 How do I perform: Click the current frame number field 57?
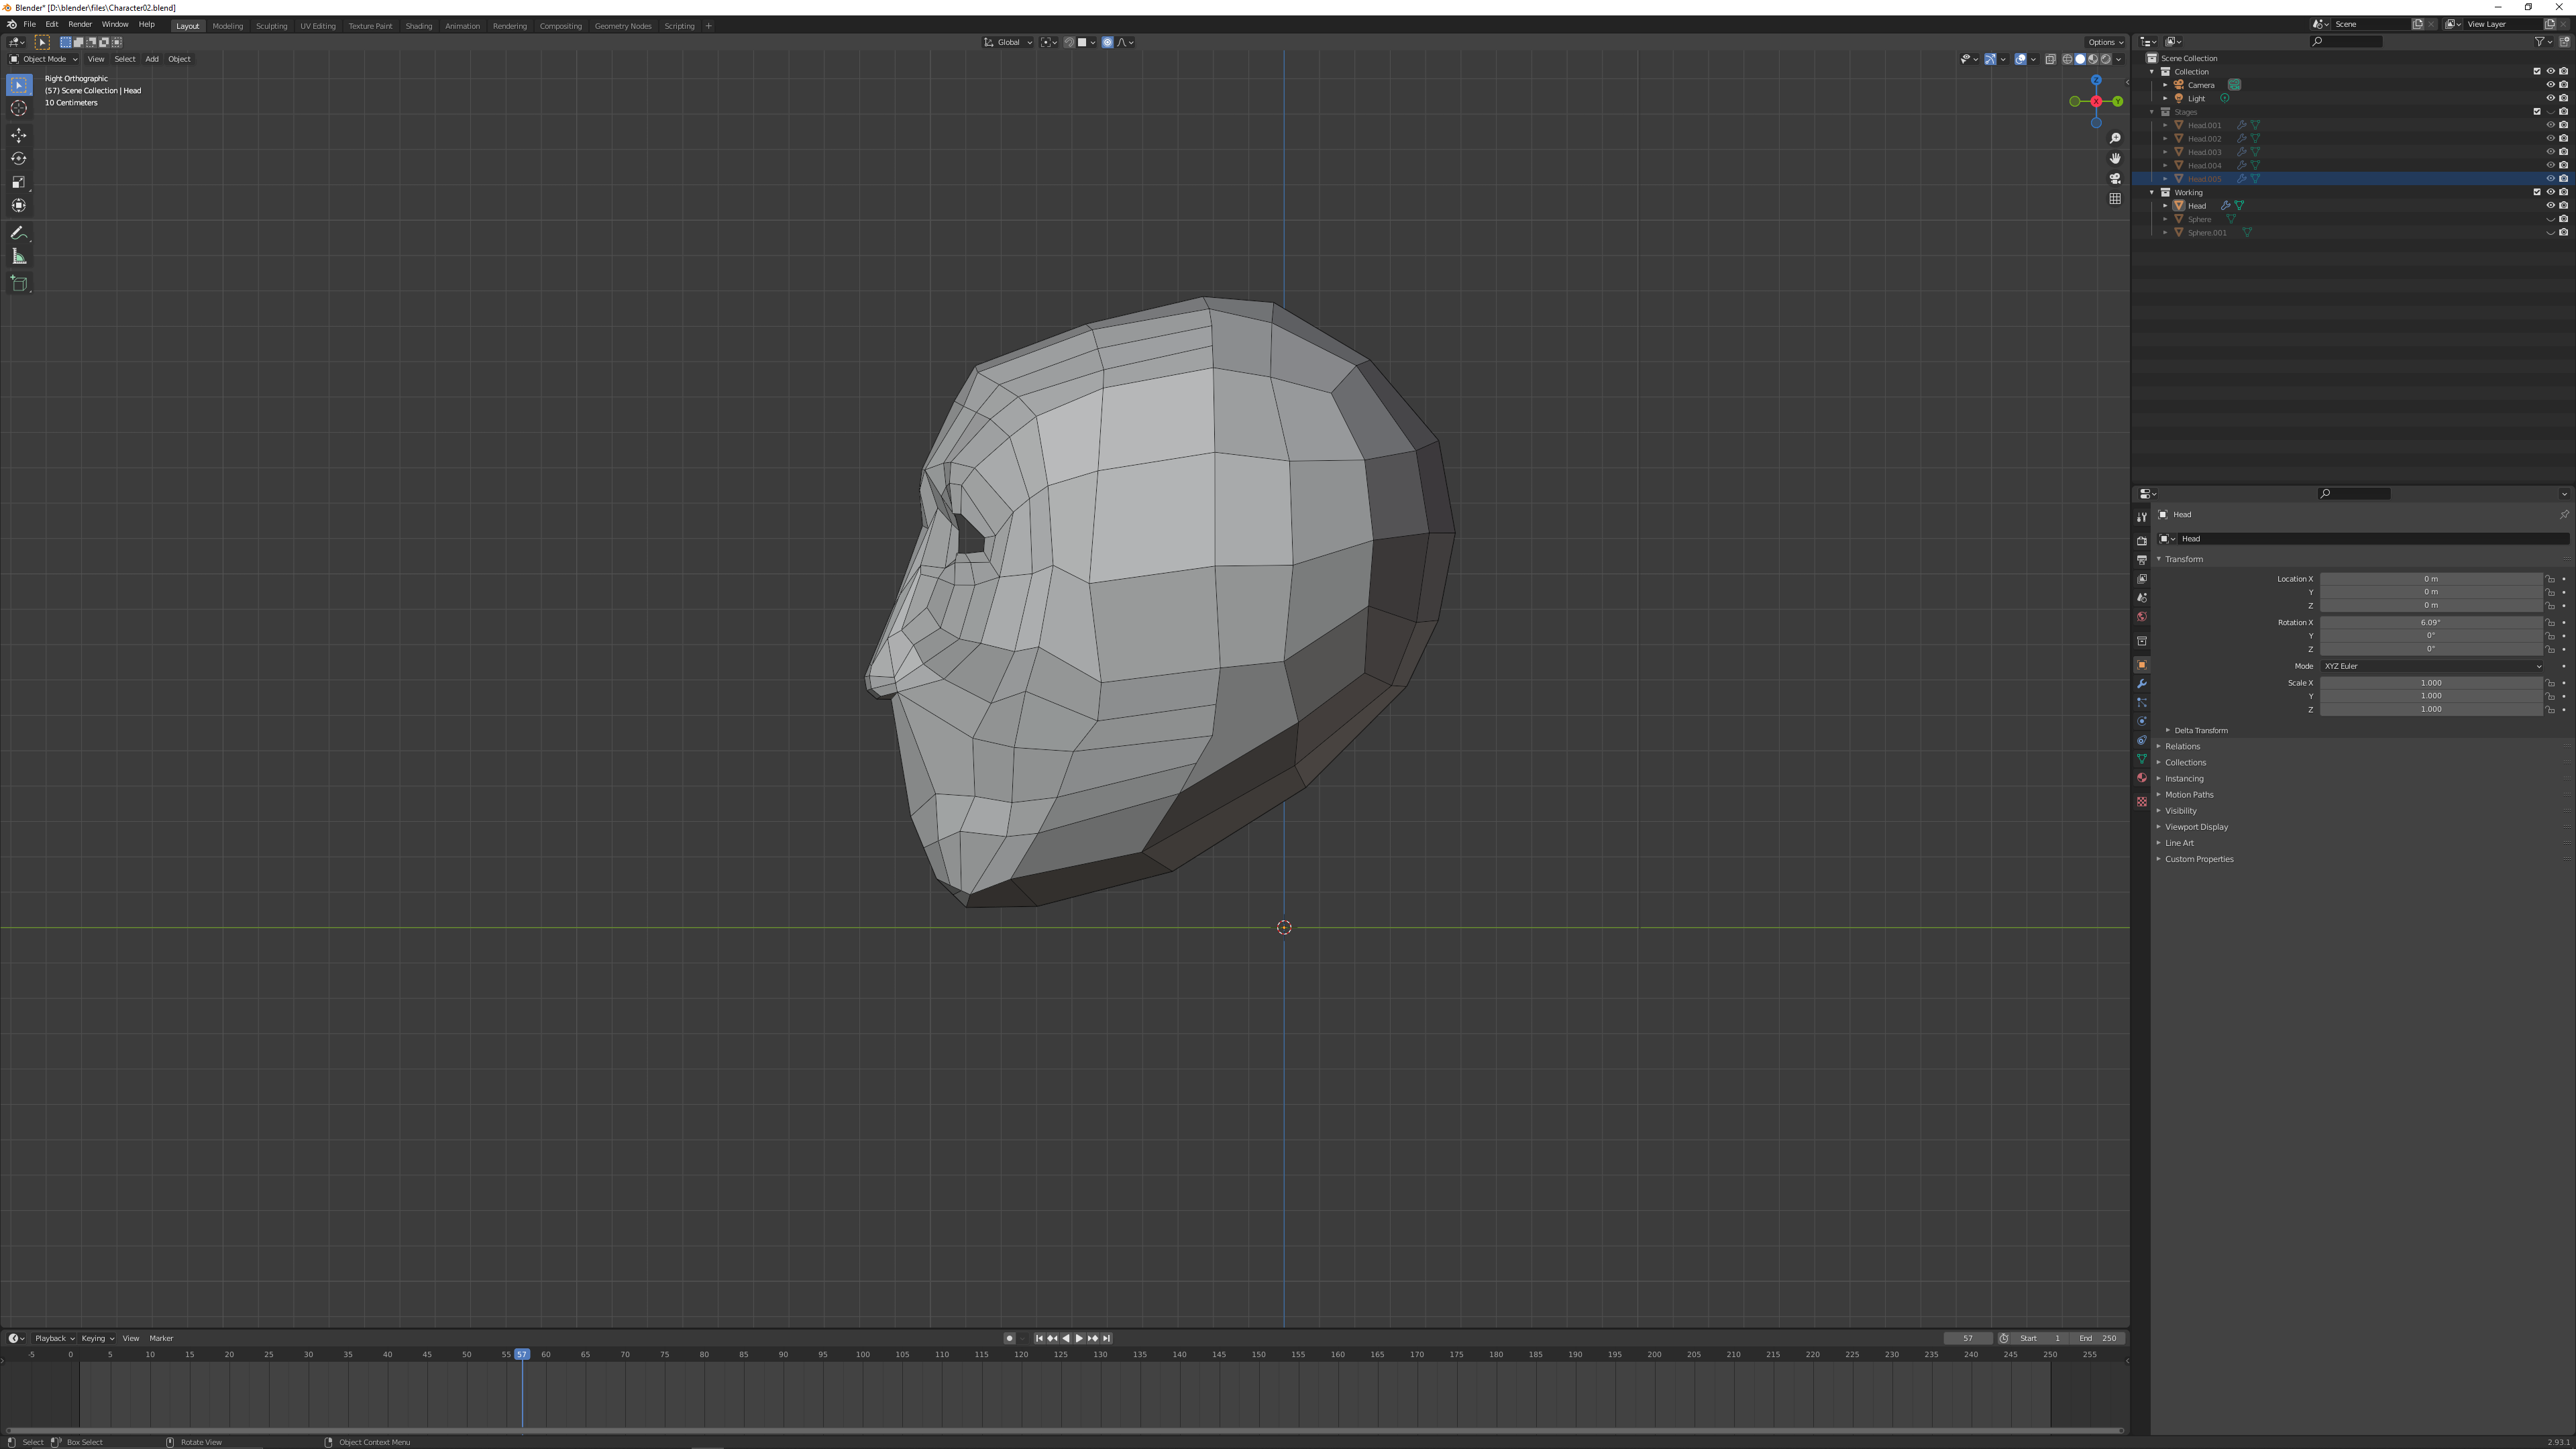[1967, 1338]
